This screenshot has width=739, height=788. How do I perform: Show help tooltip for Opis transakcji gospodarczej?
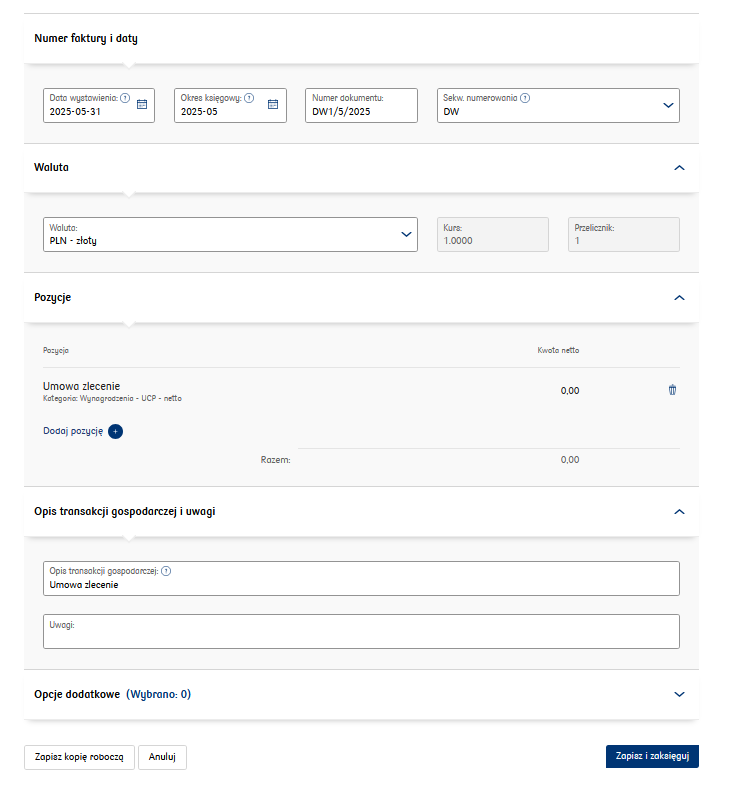click(166, 571)
